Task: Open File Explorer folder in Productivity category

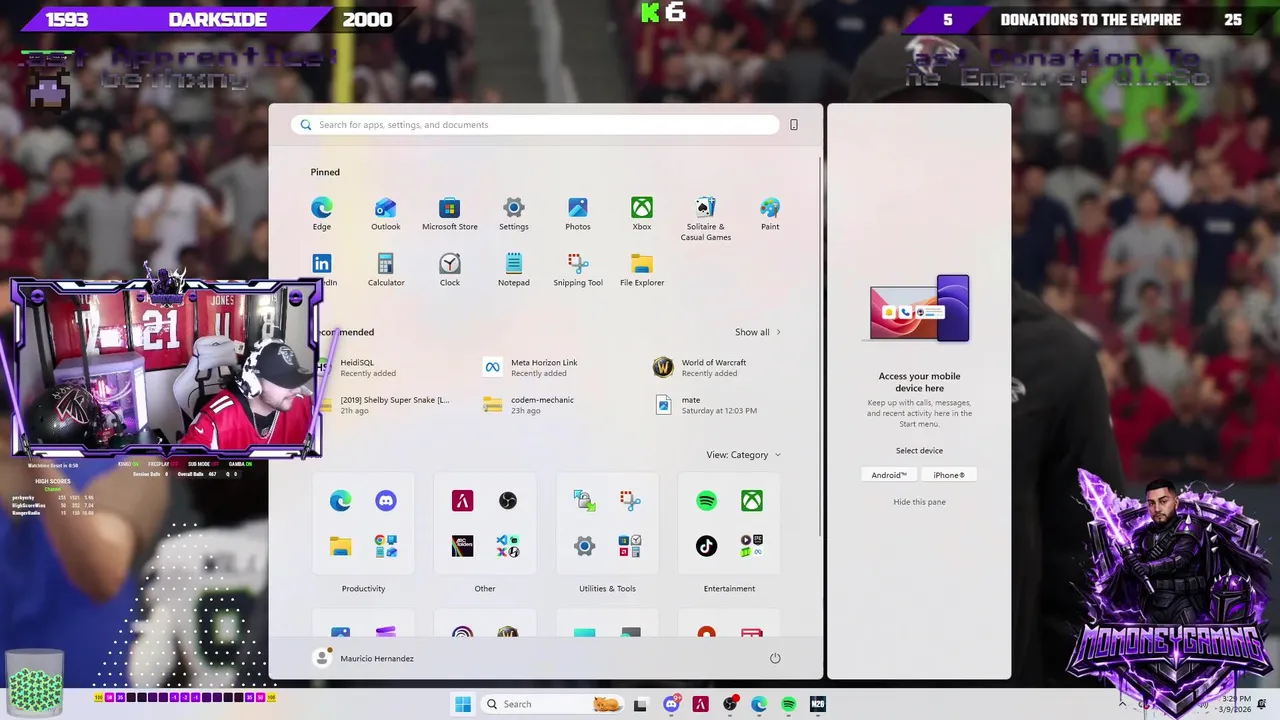Action: click(340, 546)
